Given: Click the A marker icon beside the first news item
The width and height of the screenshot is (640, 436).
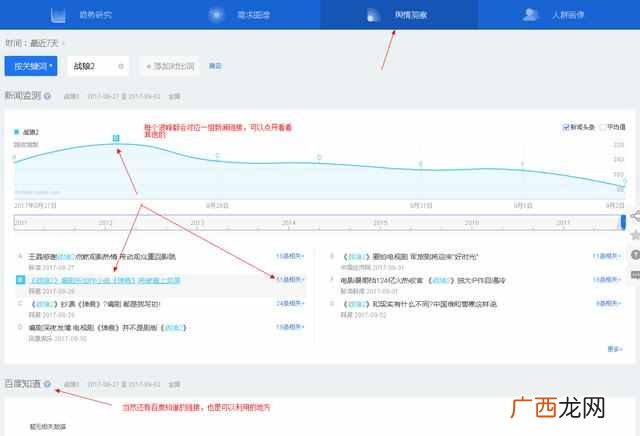Looking at the screenshot, I should coord(20,256).
